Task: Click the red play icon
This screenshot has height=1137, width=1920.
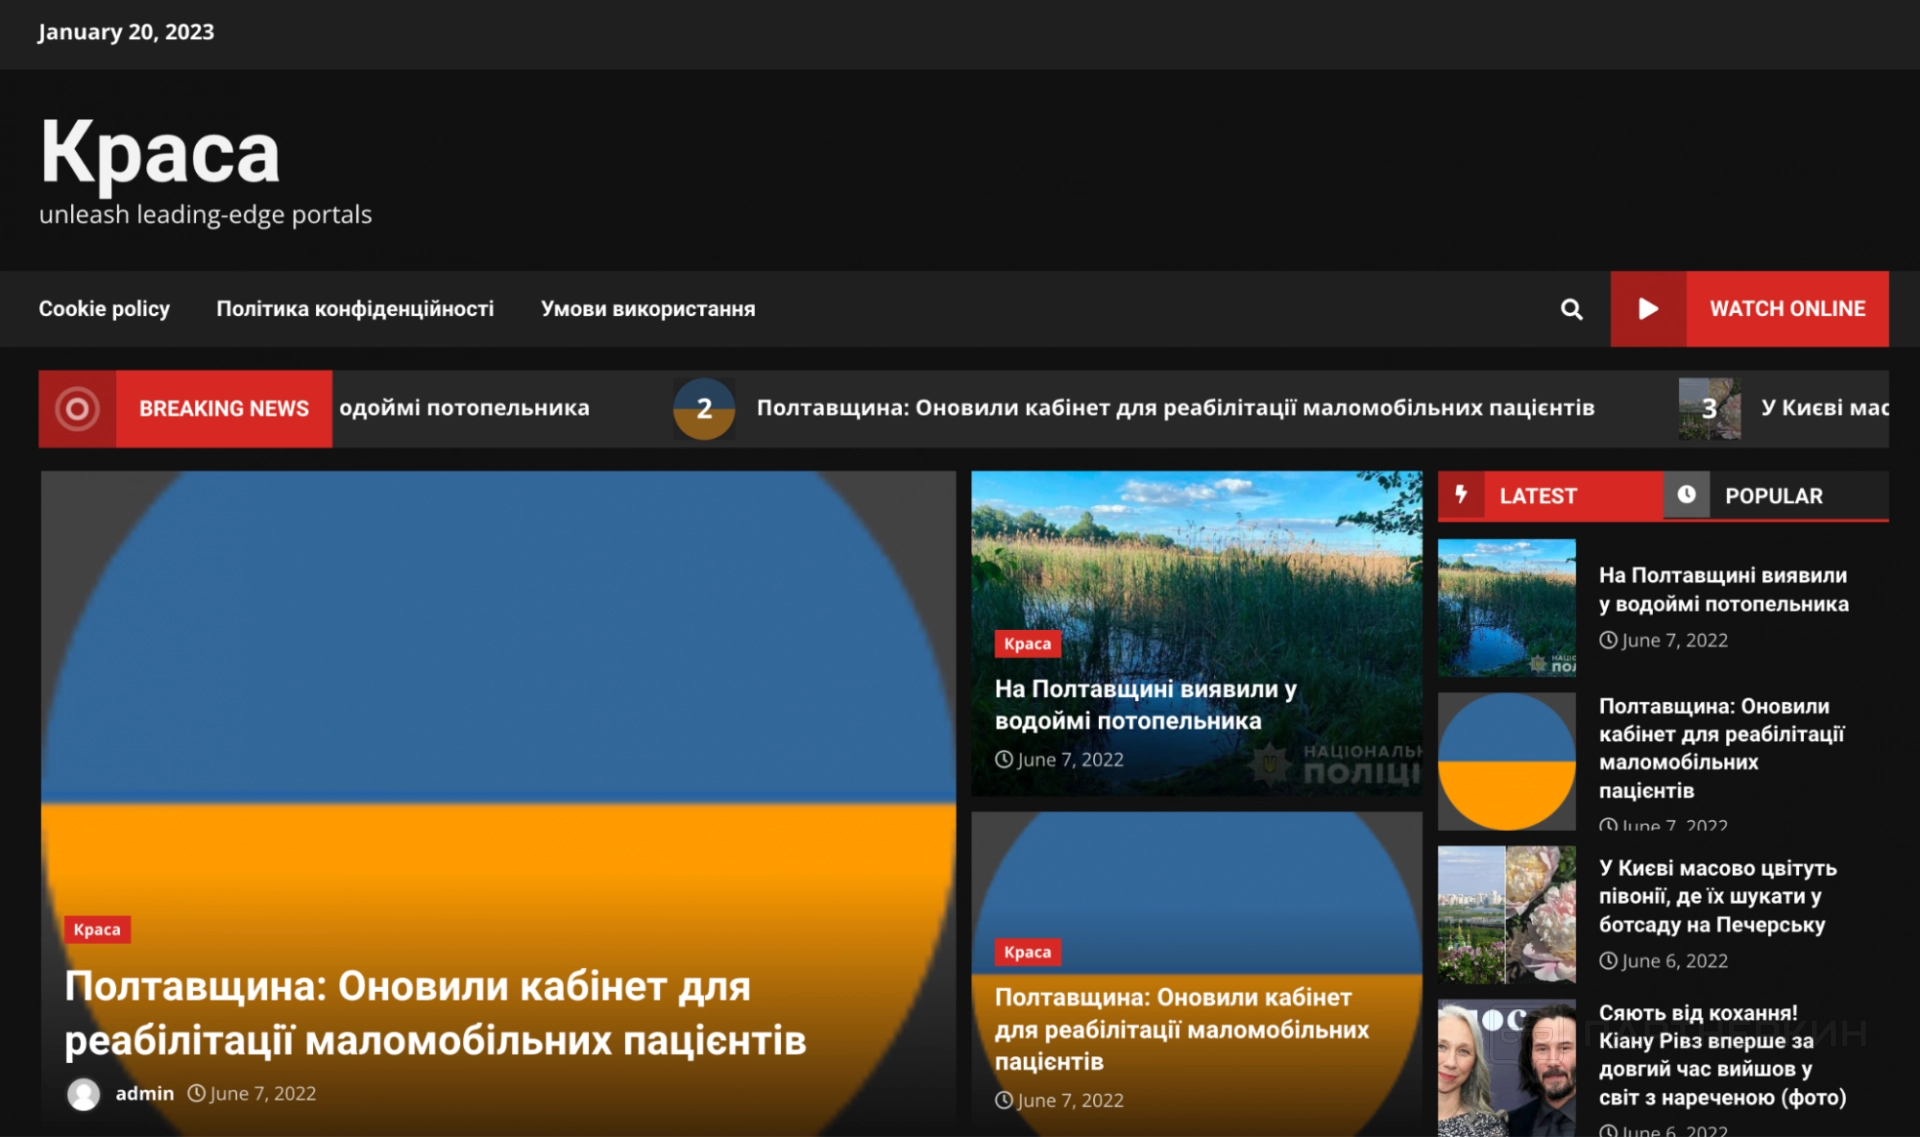Action: (x=1648, y=309)
